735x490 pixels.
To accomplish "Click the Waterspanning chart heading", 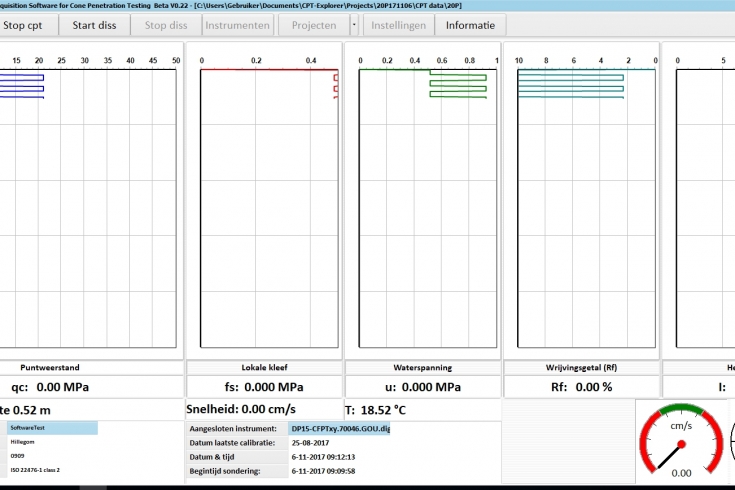I will (423, 368).
